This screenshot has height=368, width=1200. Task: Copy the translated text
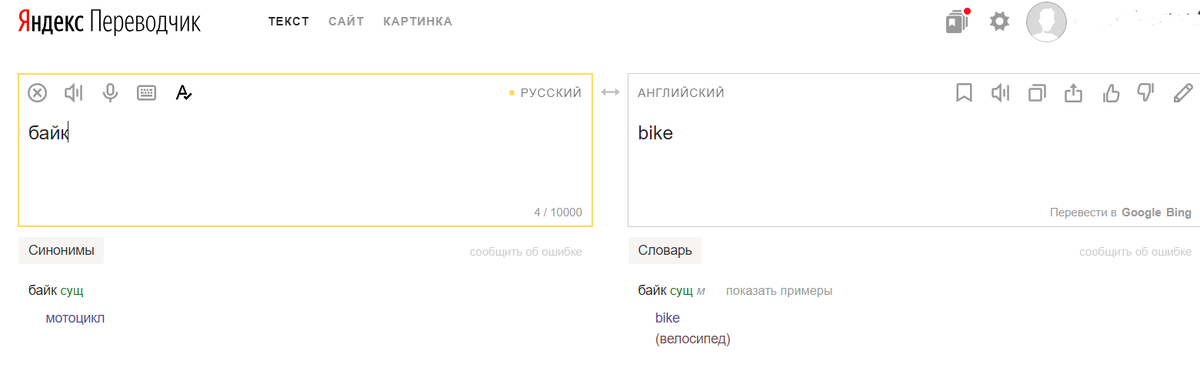click(x=1037, y=93)
